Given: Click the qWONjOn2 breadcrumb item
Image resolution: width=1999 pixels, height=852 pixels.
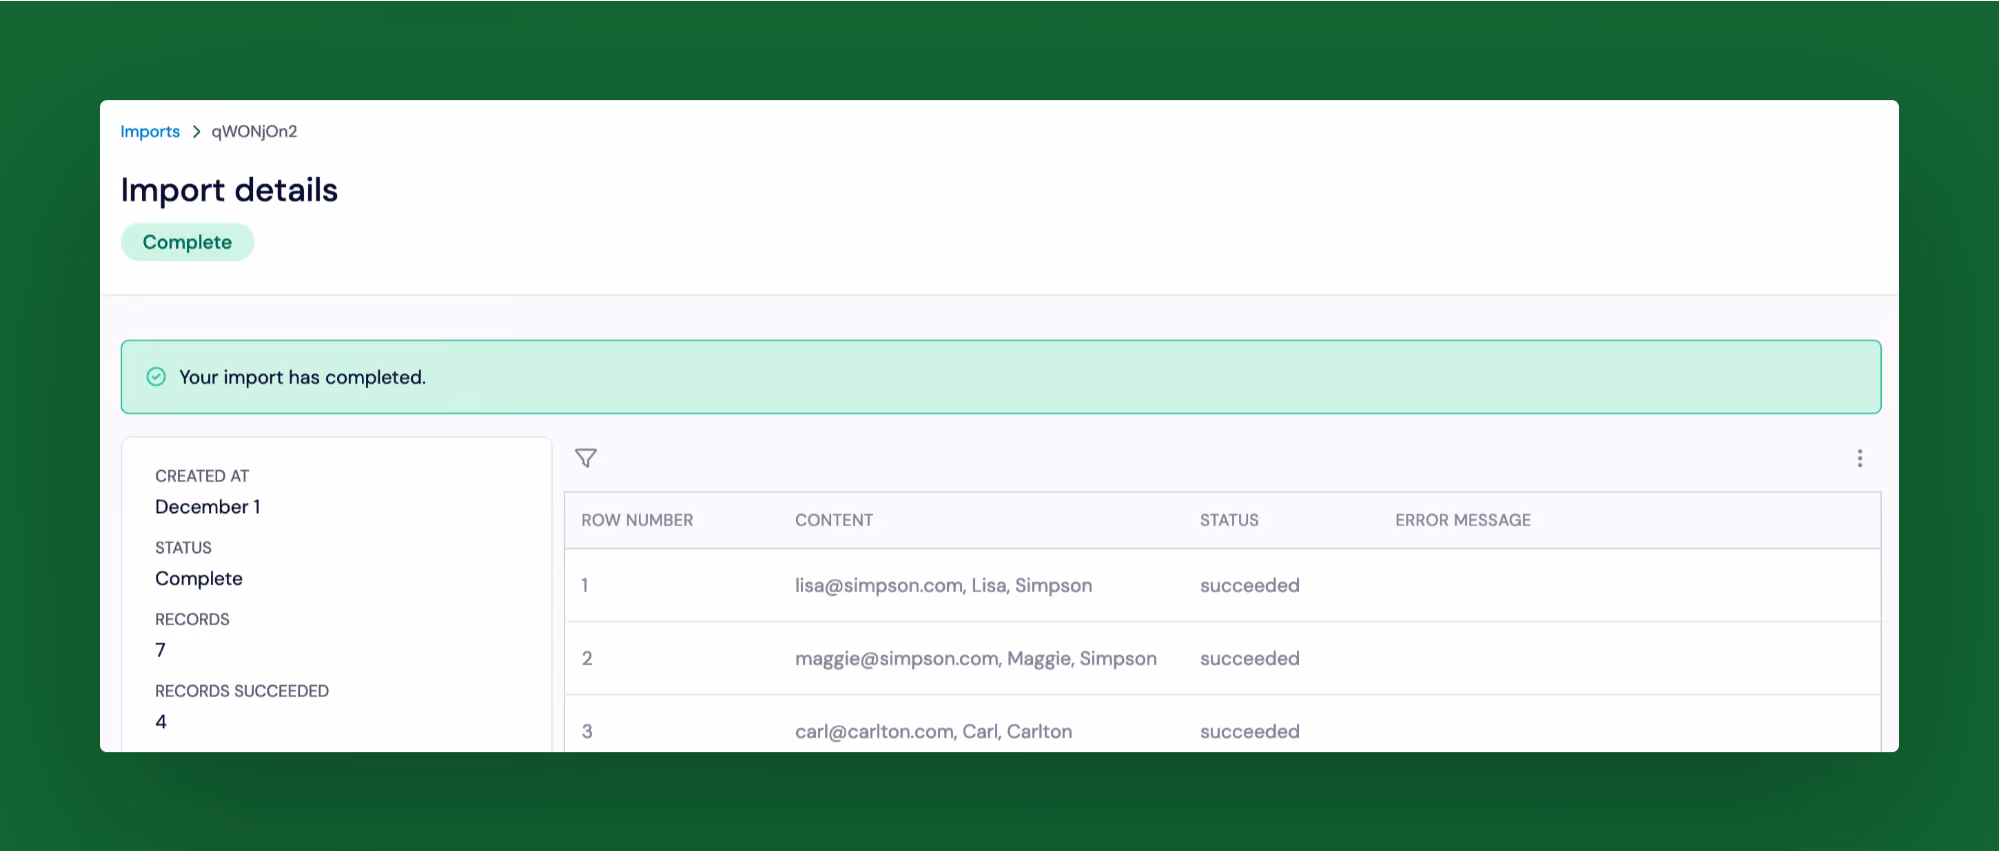Looking at the screenshot, I should pos(254,132).
